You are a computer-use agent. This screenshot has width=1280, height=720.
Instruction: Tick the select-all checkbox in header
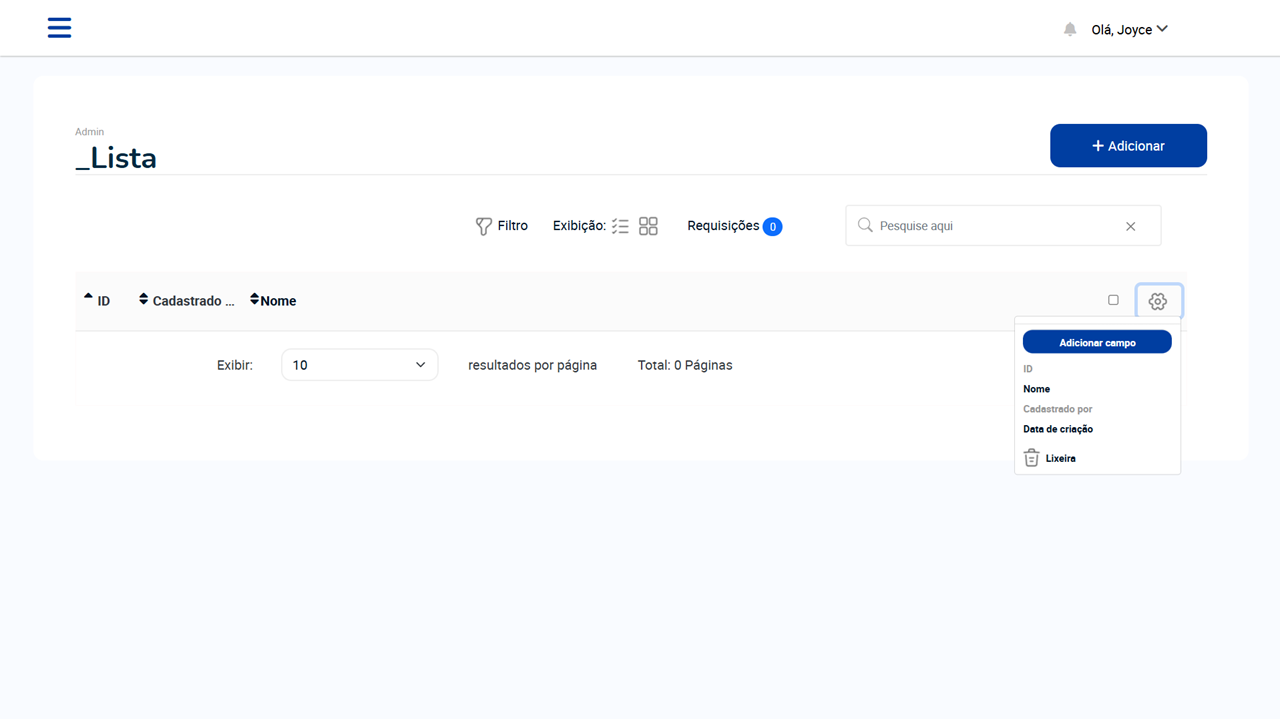1113,300
